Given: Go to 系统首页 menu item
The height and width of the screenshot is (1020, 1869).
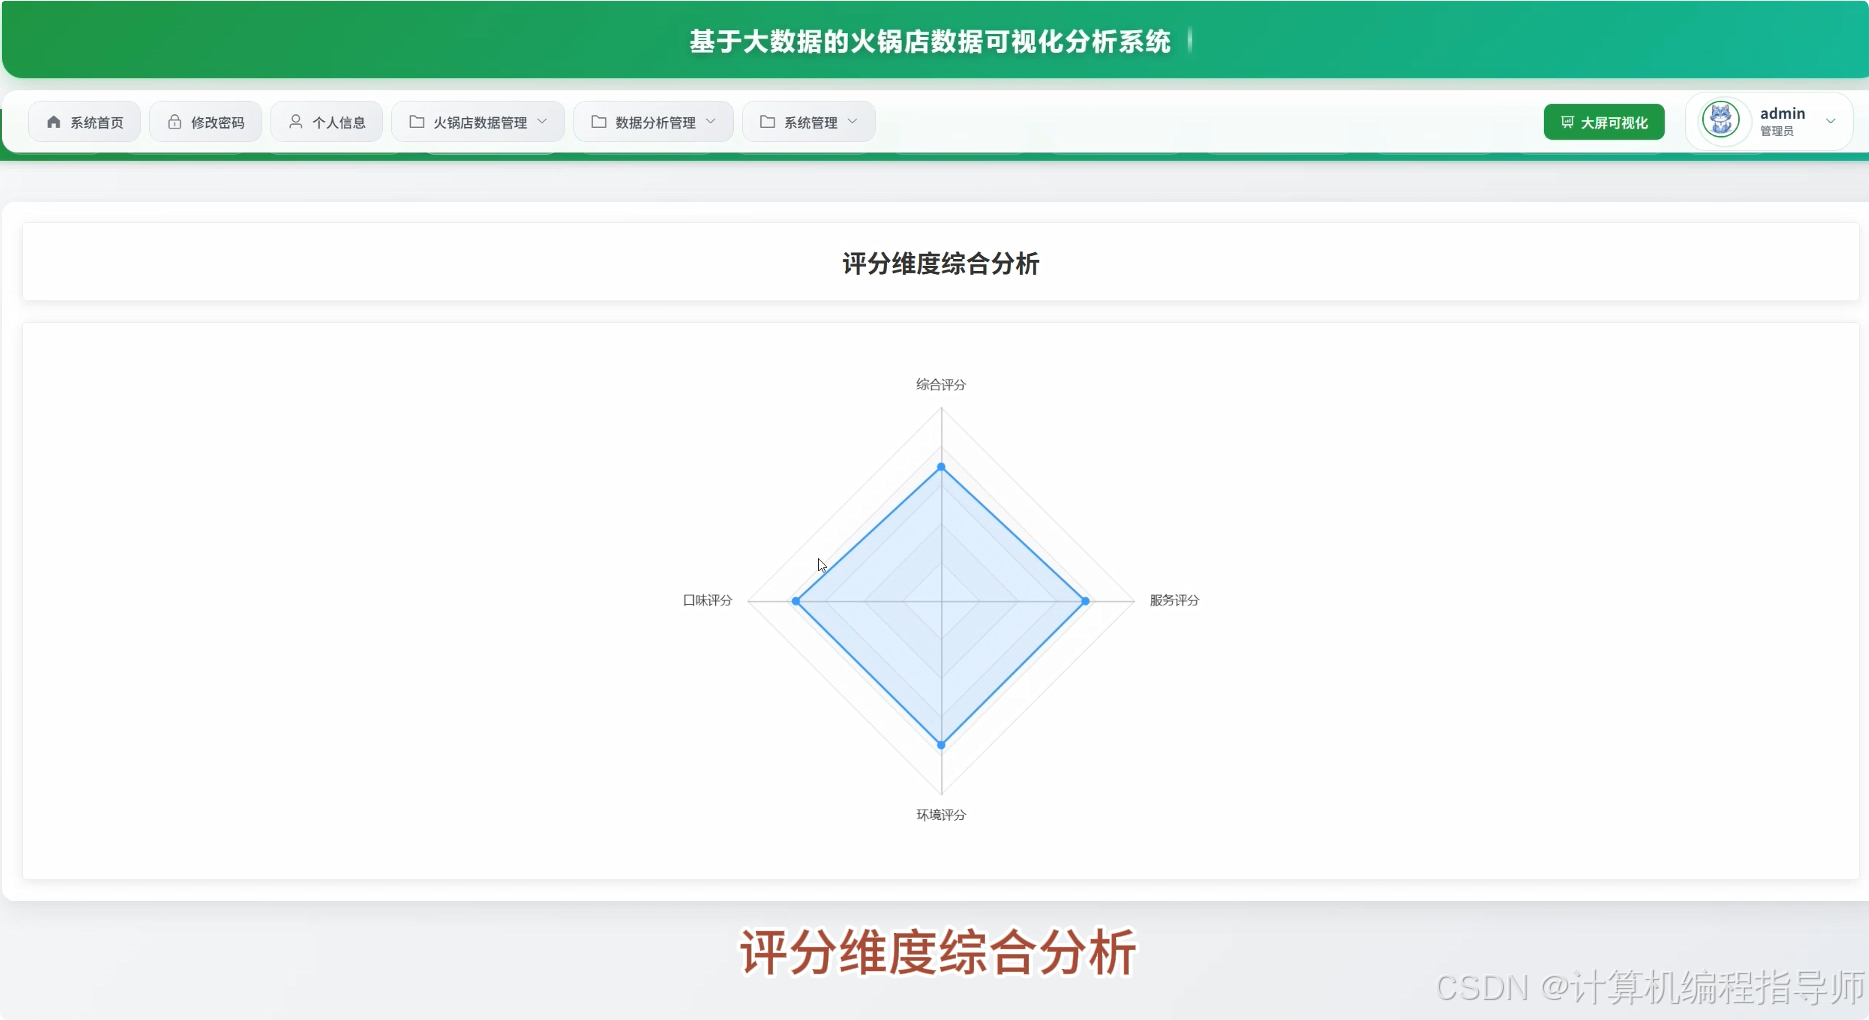Looking at the screenshot, I should coord(84,122).
